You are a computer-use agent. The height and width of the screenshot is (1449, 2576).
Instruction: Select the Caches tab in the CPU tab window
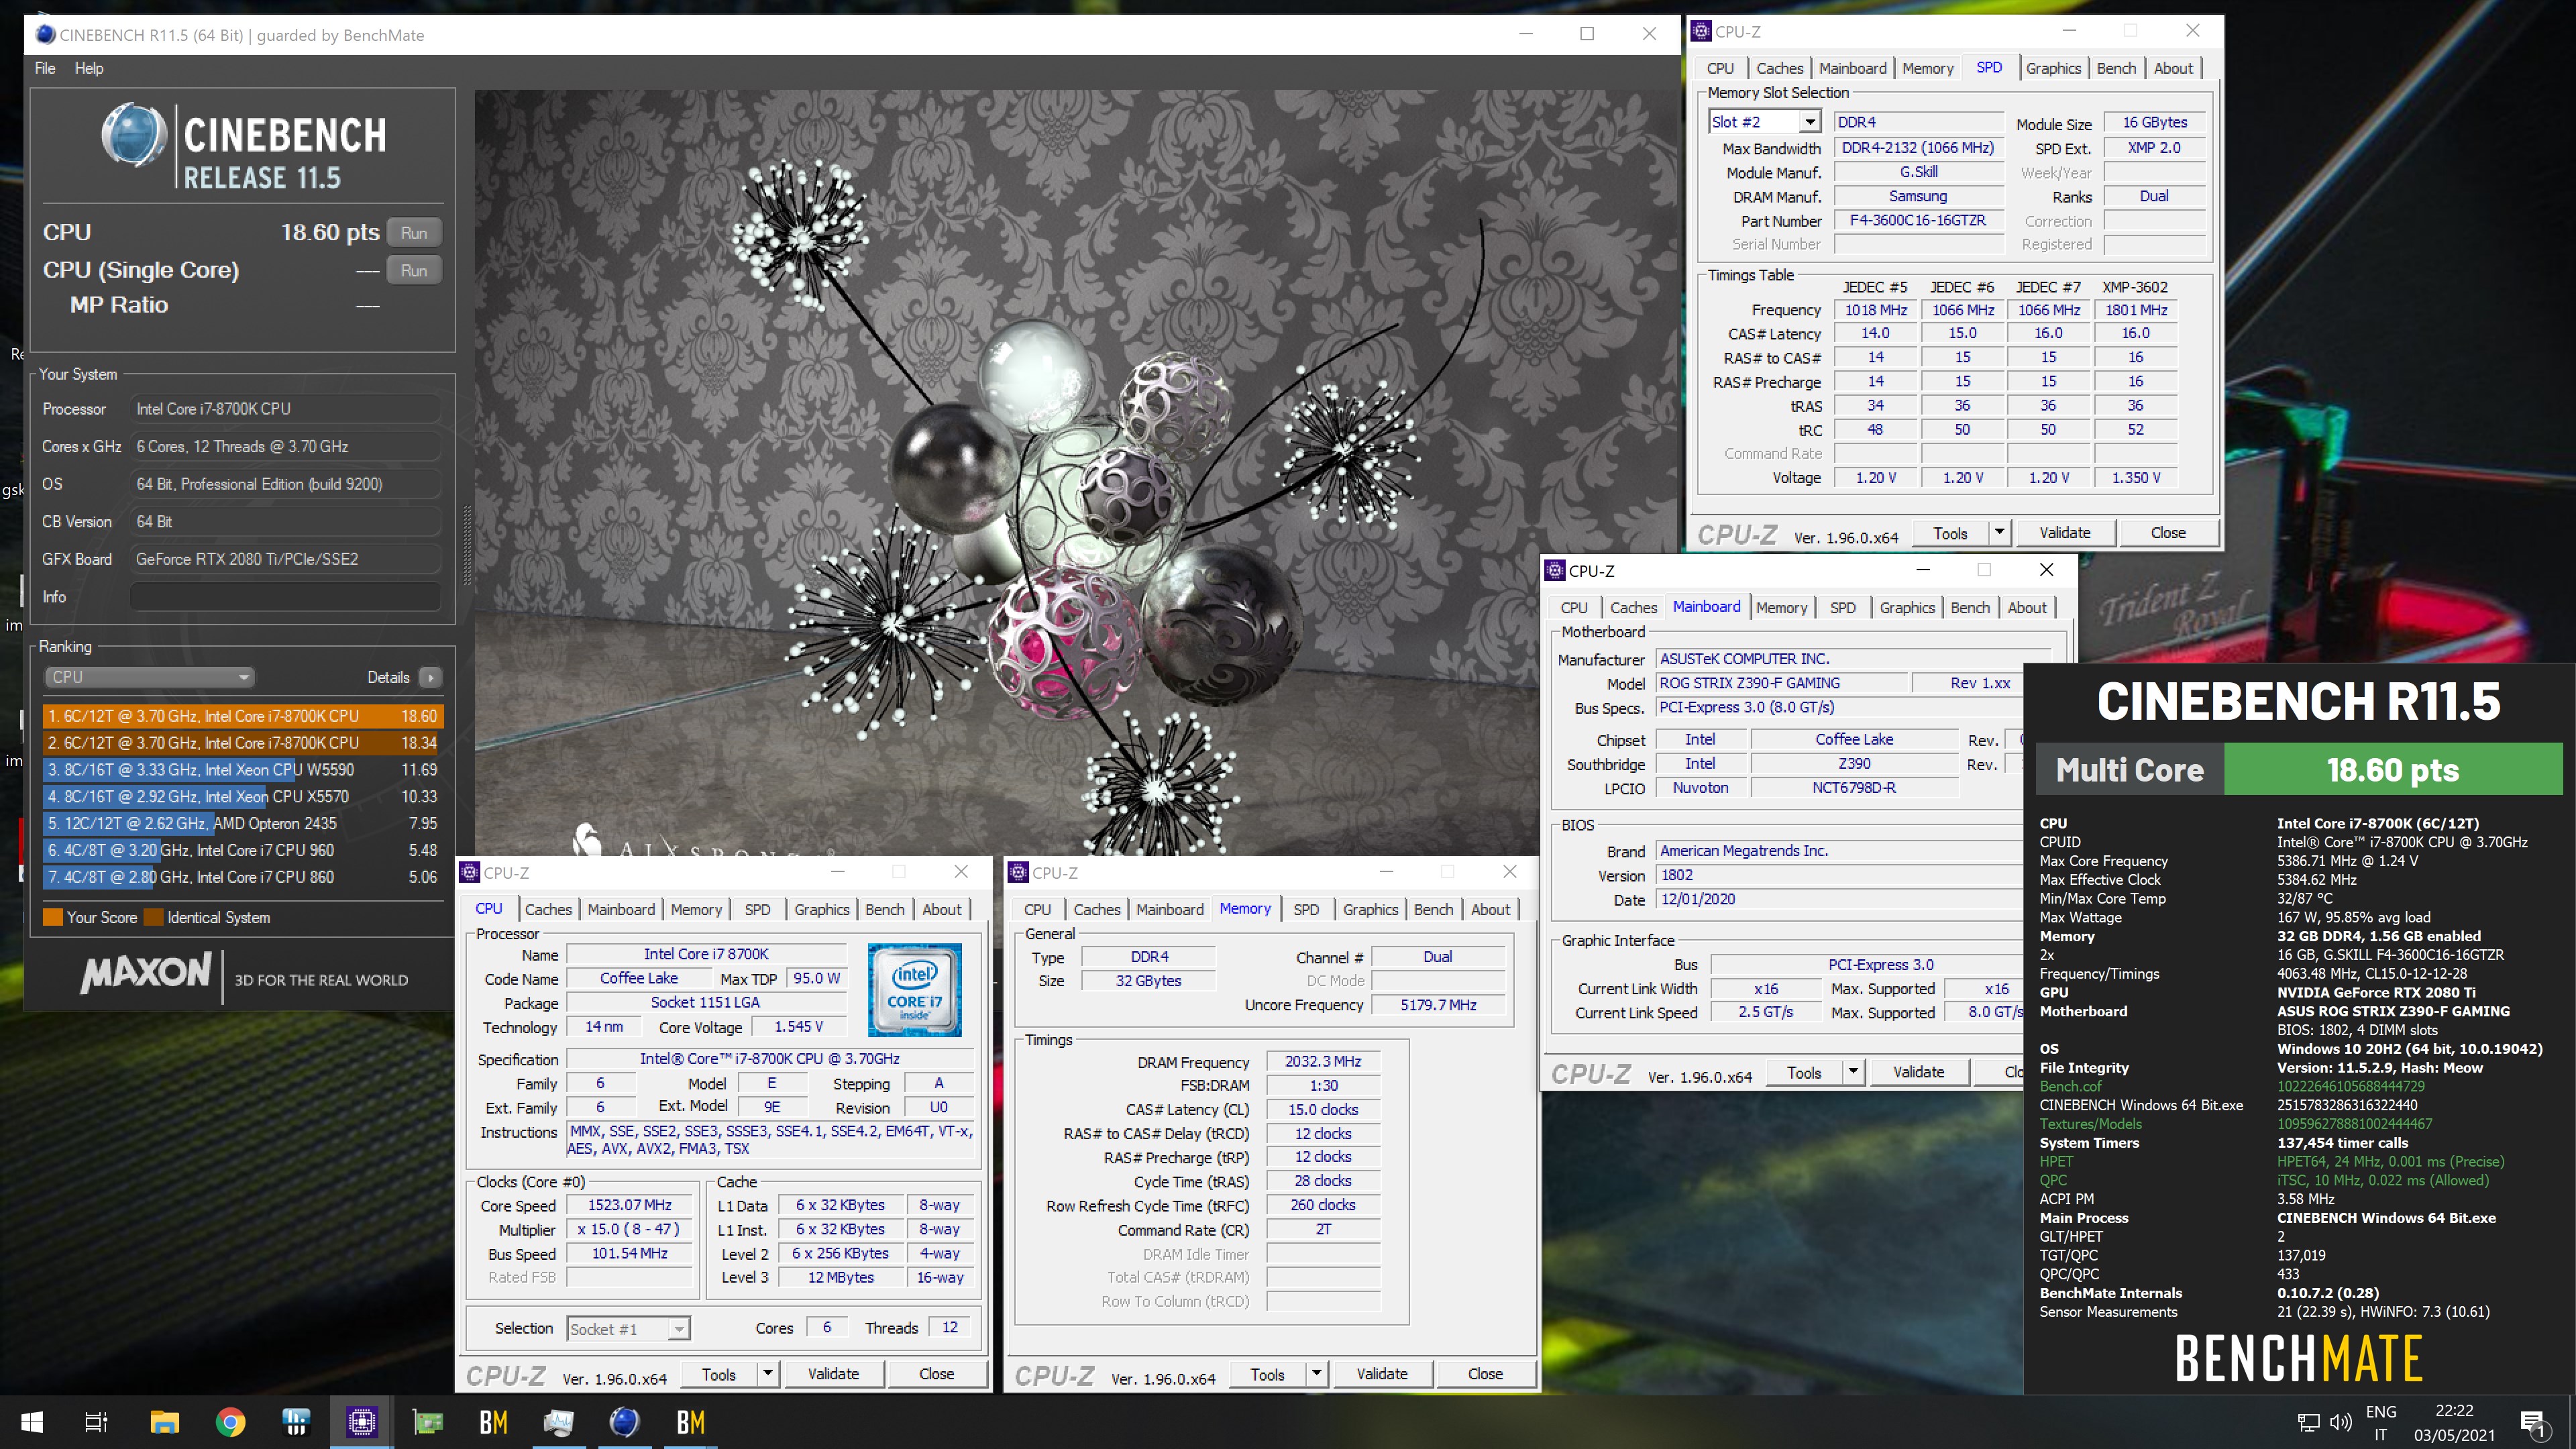click(x=548, y=909)
